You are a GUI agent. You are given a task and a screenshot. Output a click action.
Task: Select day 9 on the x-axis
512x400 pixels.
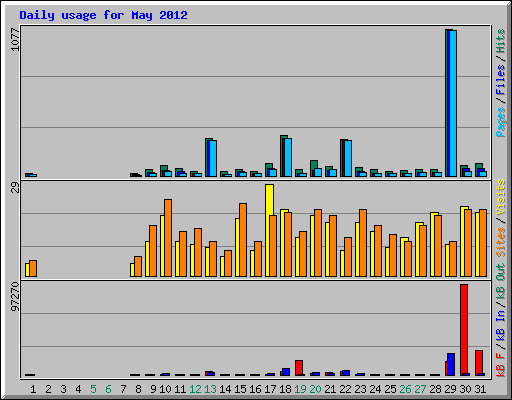(153, 389)
